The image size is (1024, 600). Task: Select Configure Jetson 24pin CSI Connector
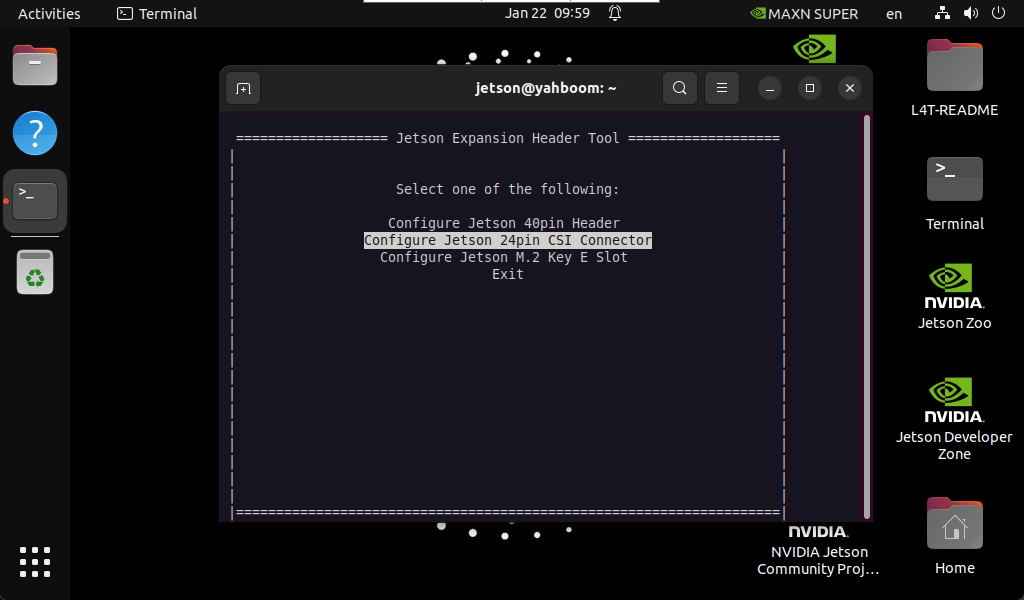pyautogui.click(x=507, y=240)
